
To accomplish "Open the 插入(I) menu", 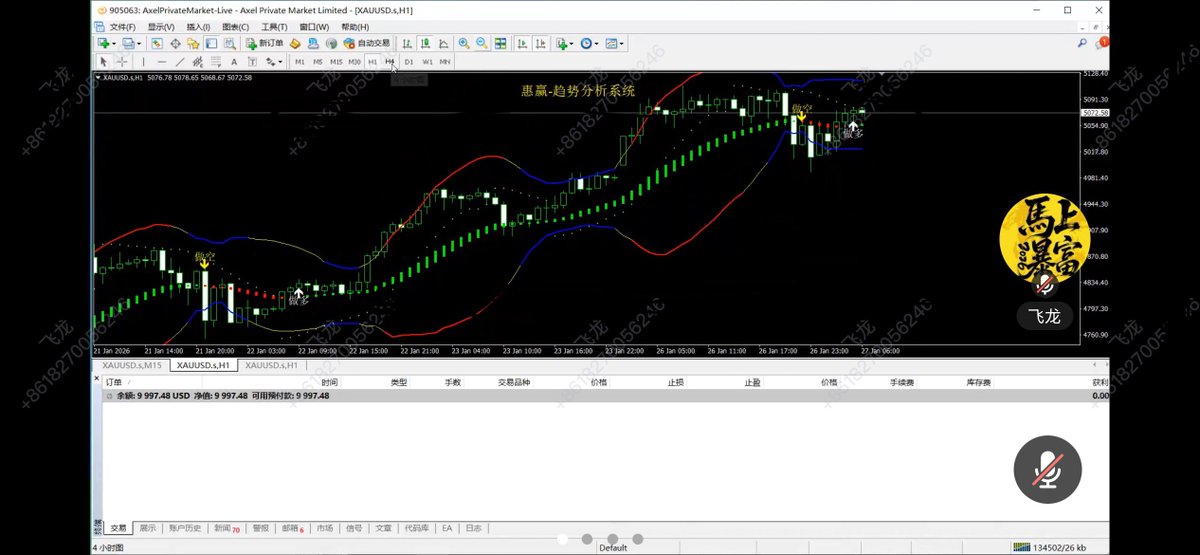I will tap(197, 27).
